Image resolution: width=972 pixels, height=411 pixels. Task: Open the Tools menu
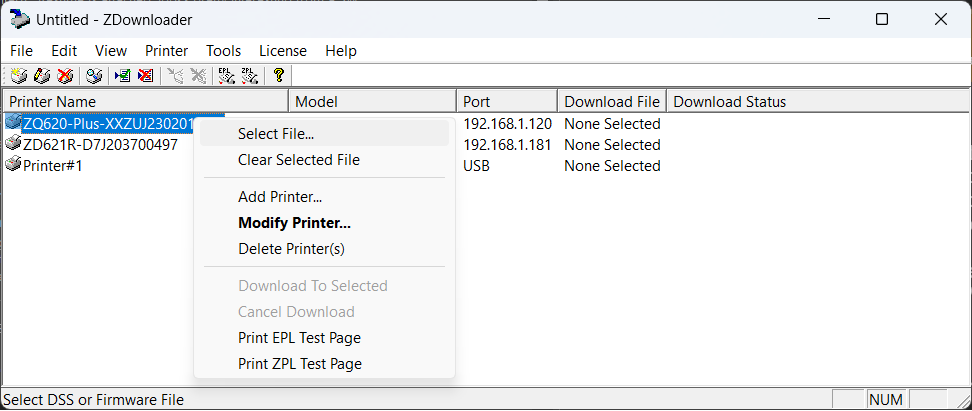[224, 51]
